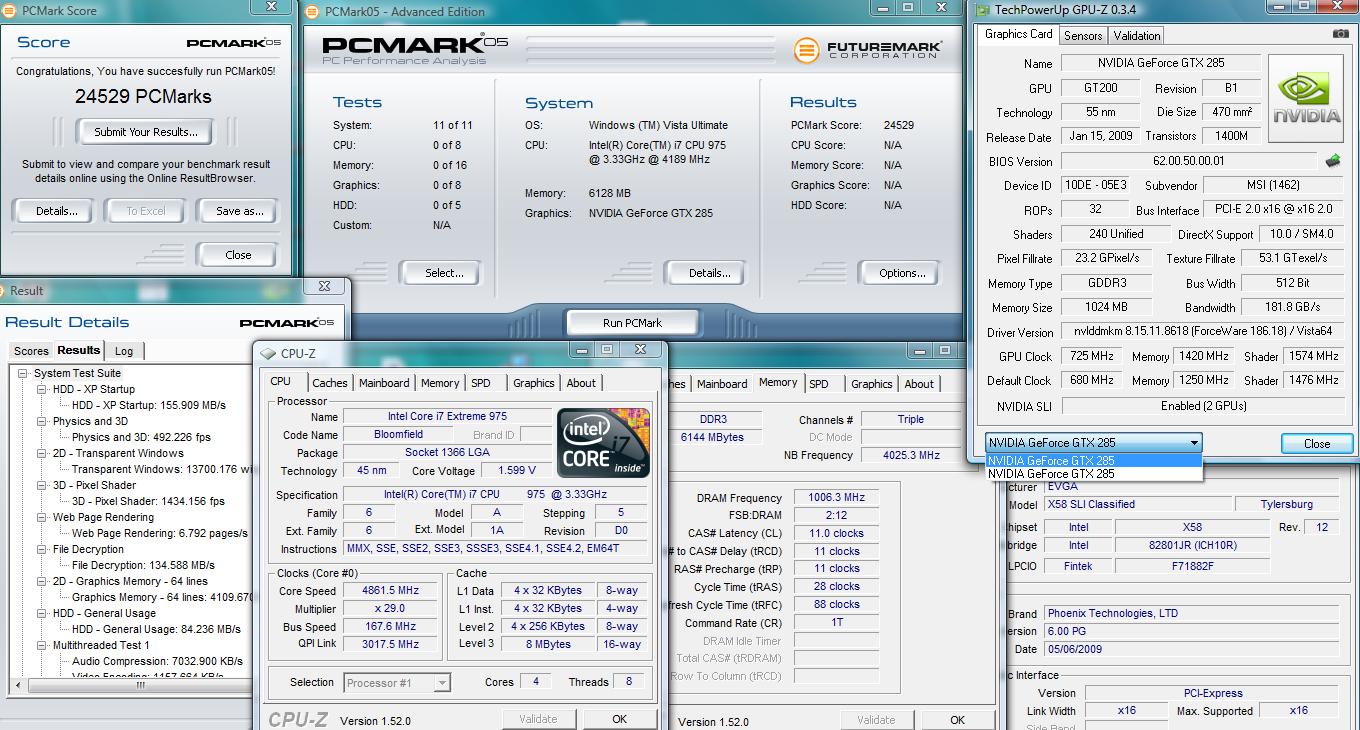This screenshot has width=1360, height=730.
Task: Click Details... in the PCMark Score window
Action: pyautogui.click(x=56, y=211)
